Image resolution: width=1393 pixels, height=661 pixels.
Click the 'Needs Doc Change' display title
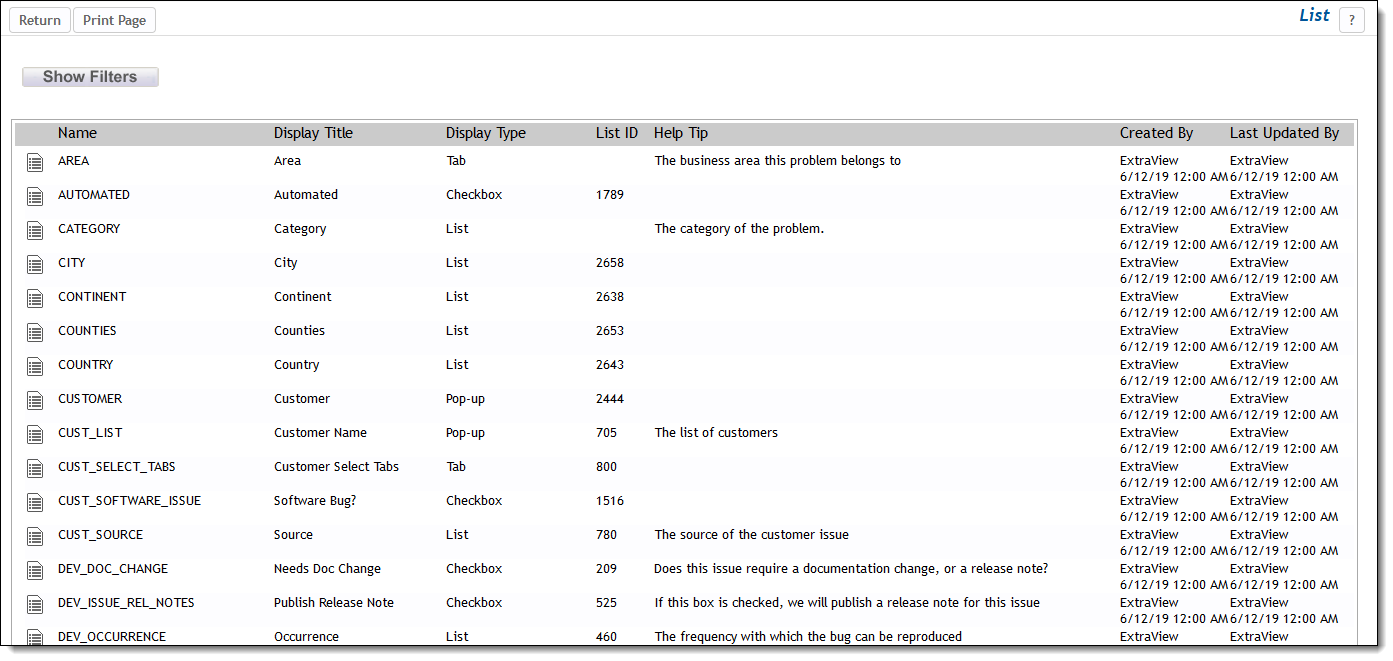click(x=327, y=568)
